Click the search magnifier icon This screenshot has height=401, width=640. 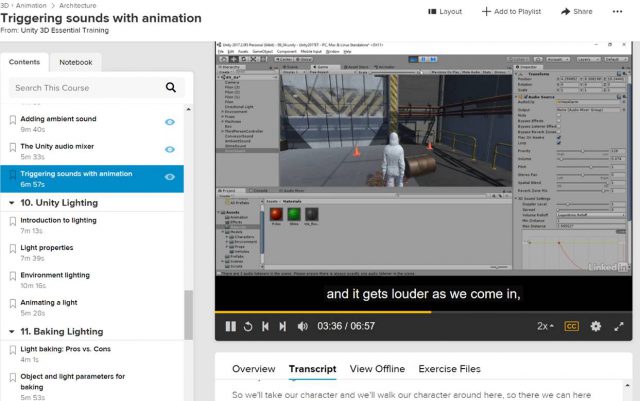click(171, 87)
